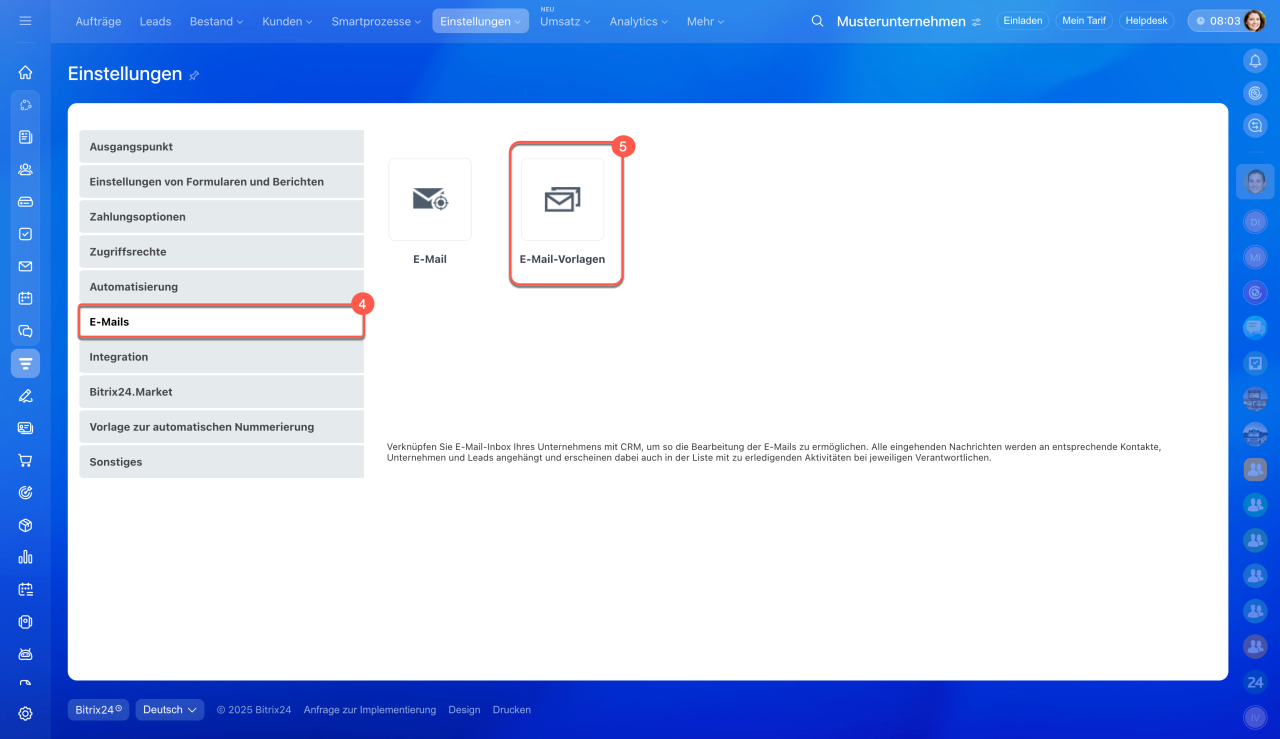Select the Bitrix24.Market section
This screenshot has height=739, width=1280.
click(222, 392)
